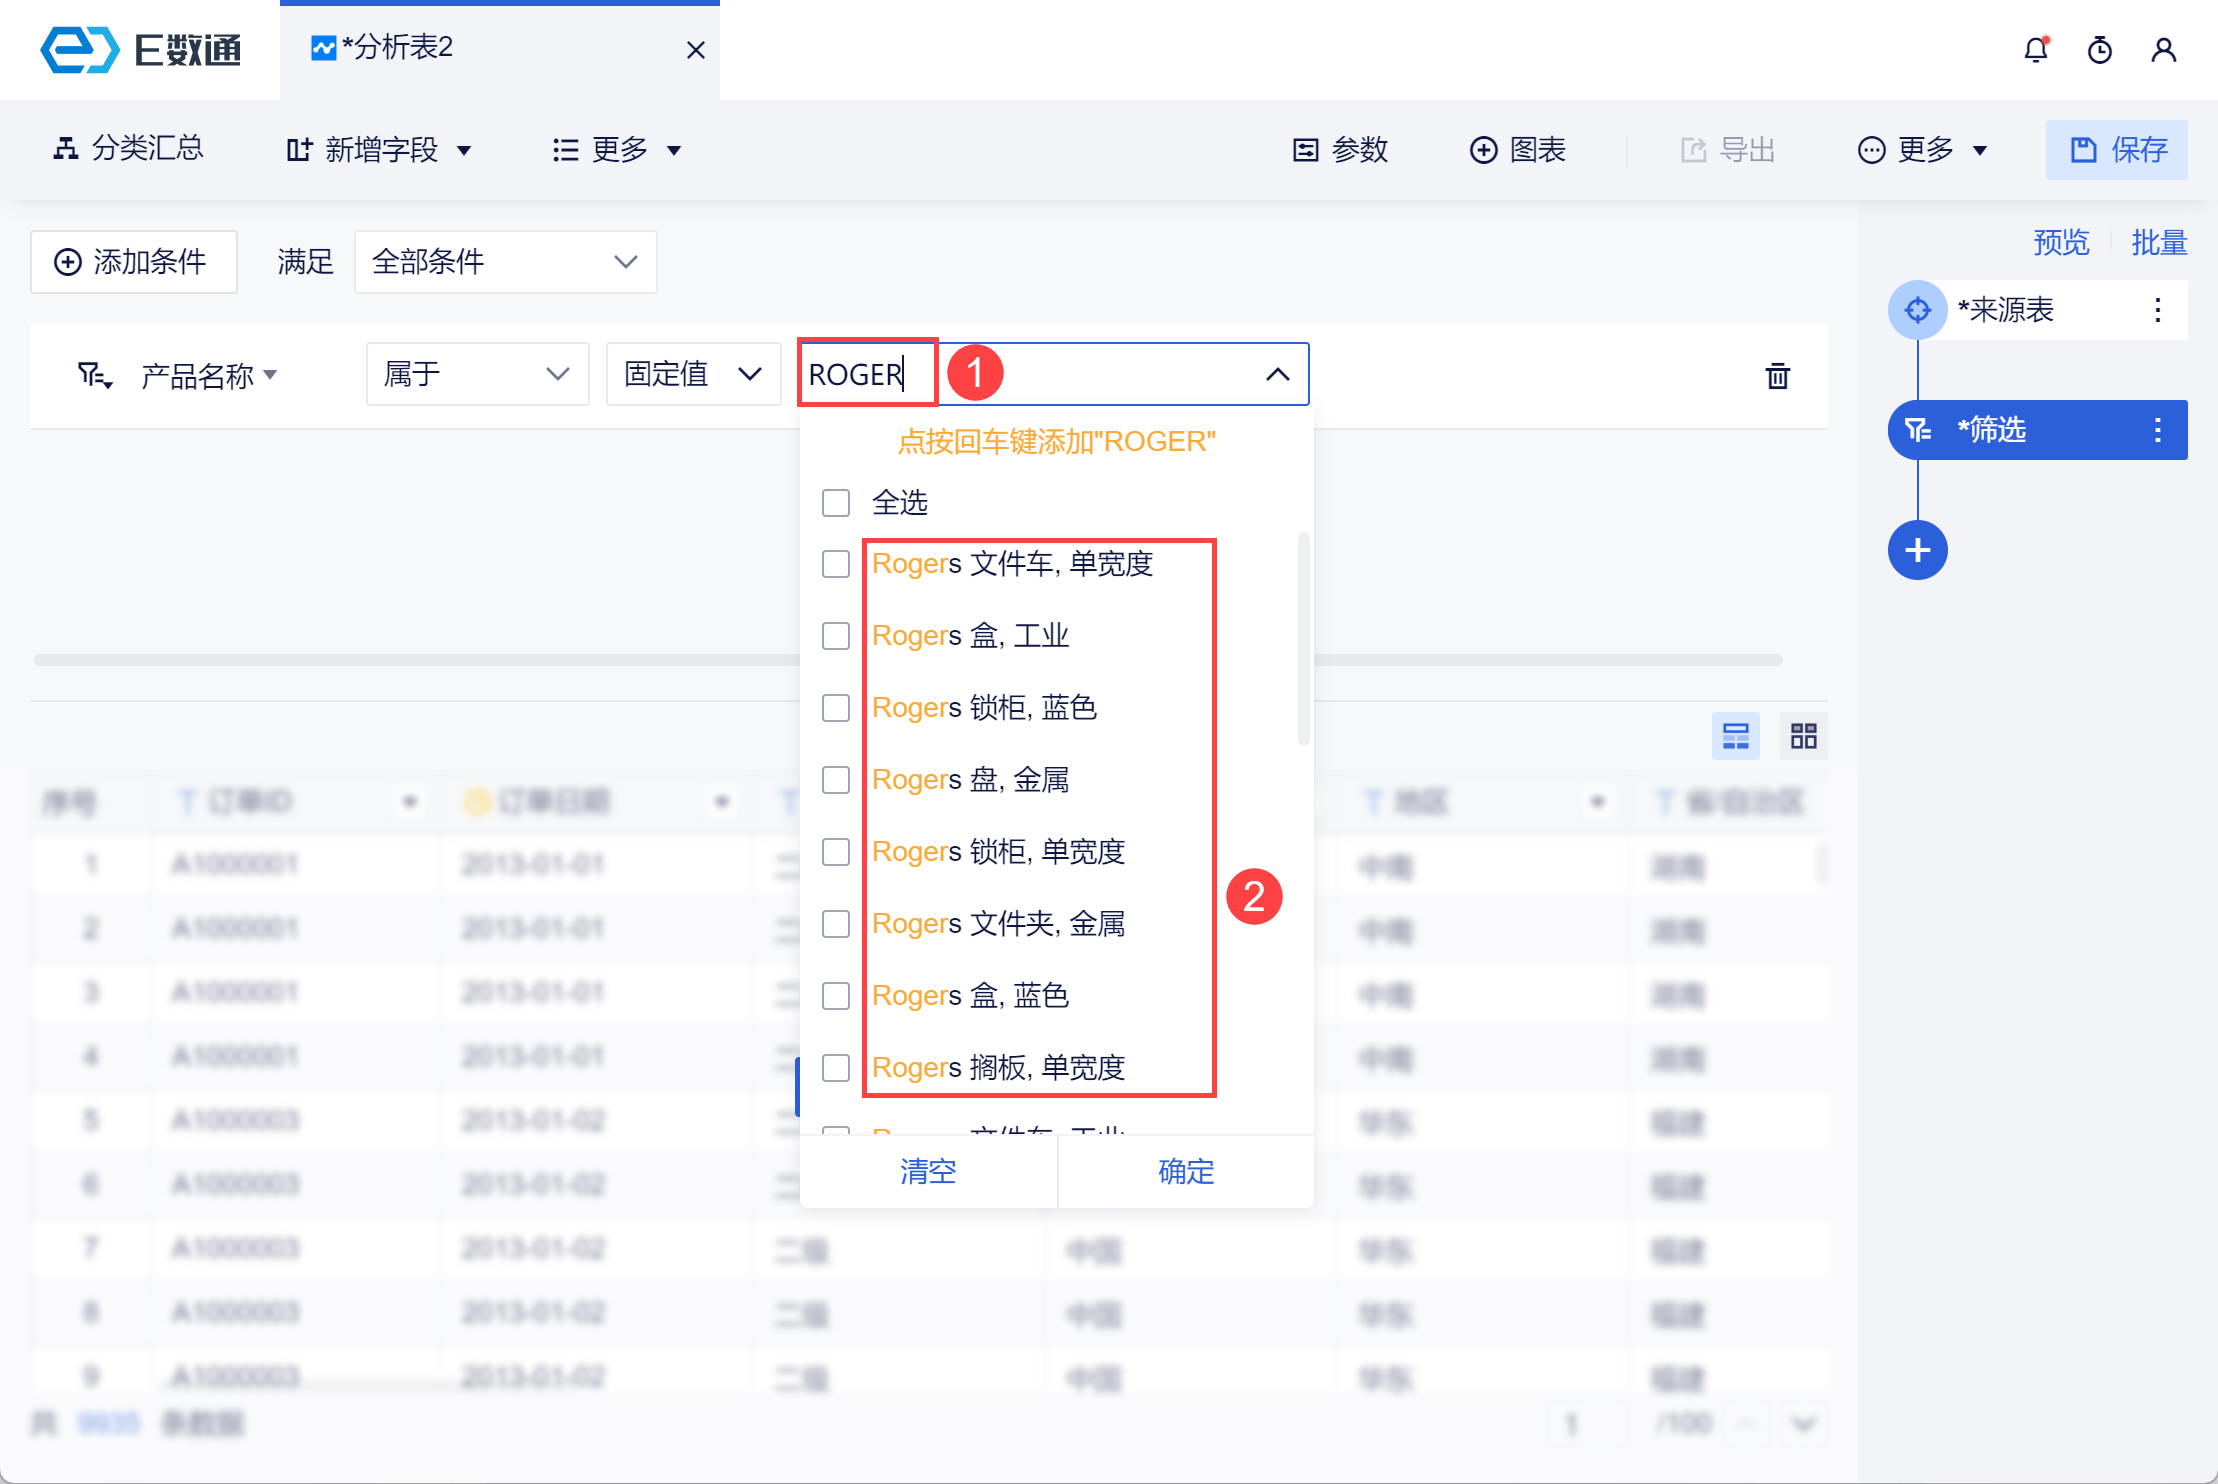Screen dimensions: 2218x1484
Task: Open the 固定值 type dropdown
Action: 692,374
